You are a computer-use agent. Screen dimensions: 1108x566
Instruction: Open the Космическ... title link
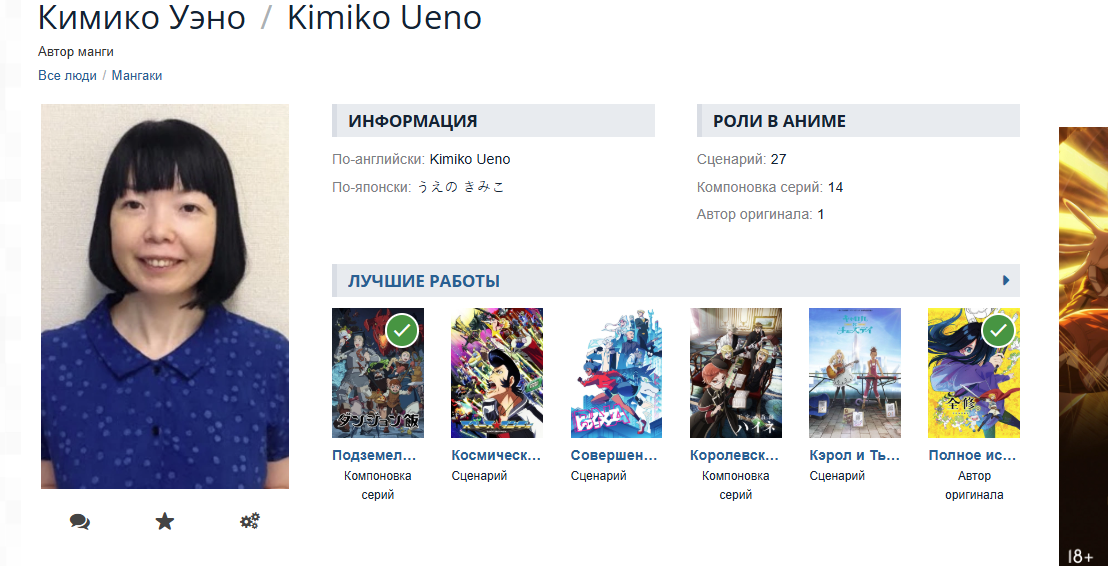coord(496,456)
